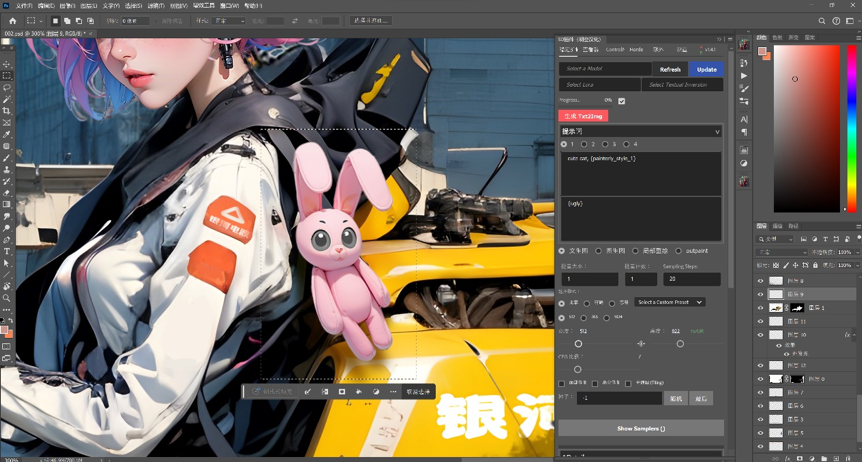Toggle the checkbox next to Progress 0%

[x=622, y=101]
